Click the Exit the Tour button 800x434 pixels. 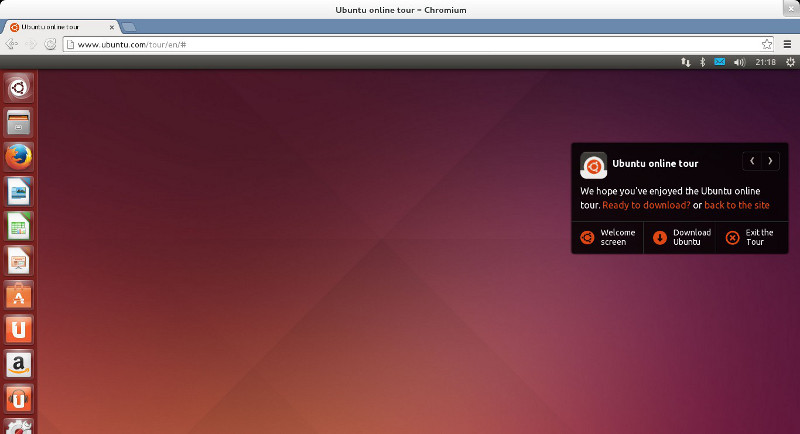coord(752,237)
